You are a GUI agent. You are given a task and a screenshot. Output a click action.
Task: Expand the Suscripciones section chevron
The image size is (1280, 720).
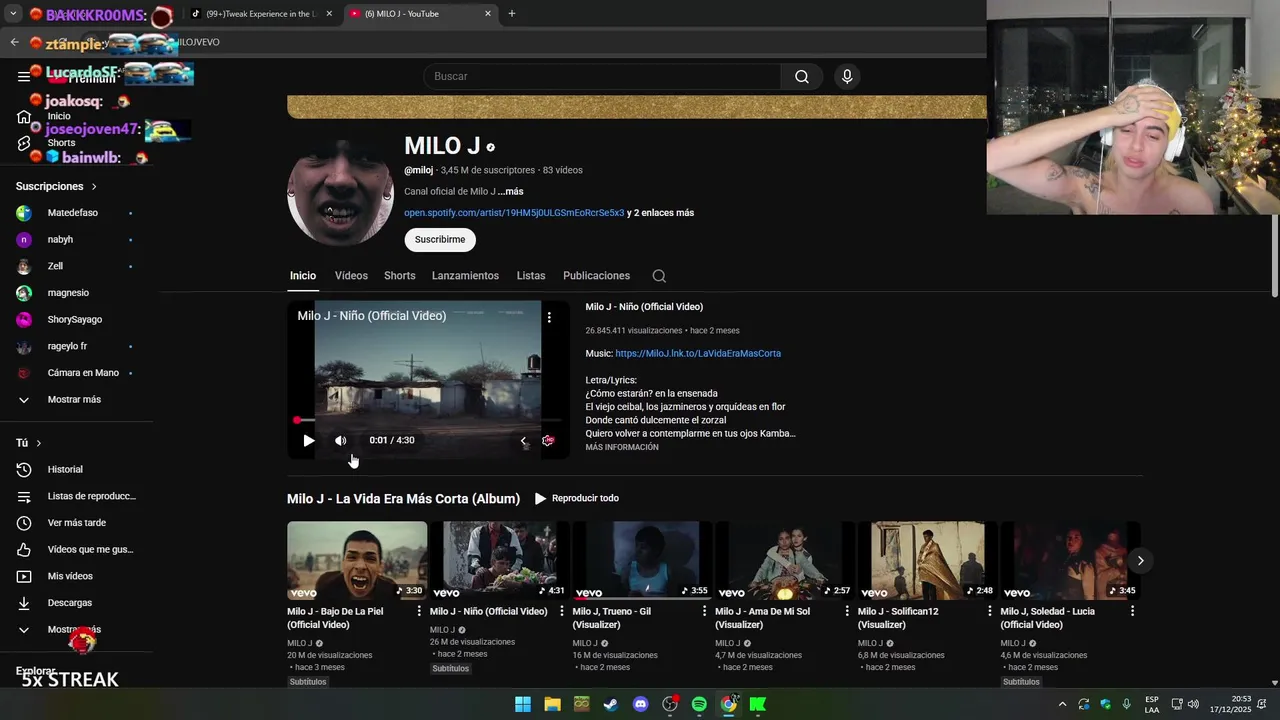(94, 187)
